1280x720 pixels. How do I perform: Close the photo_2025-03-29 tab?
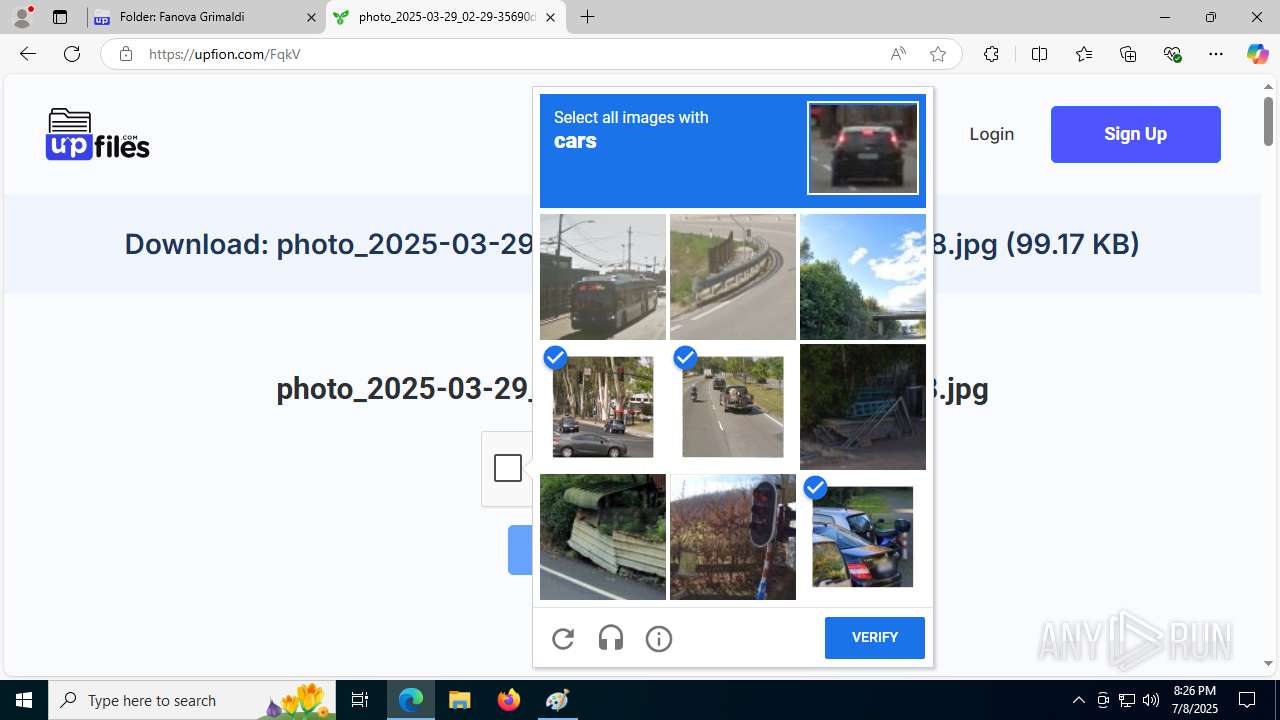click(x=550, y=17)
